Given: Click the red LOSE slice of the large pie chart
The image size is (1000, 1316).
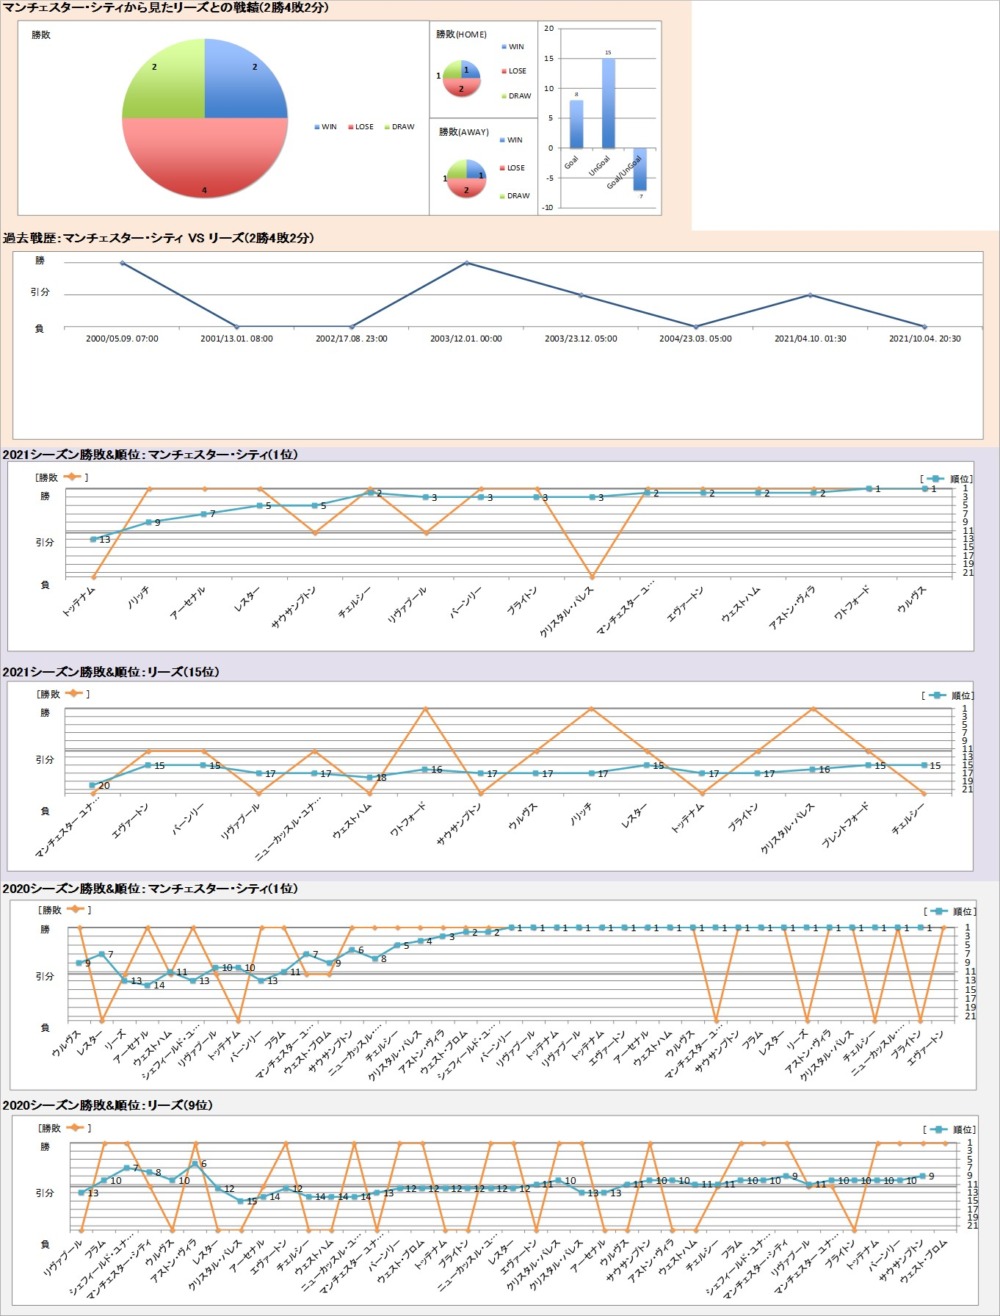Looking at the screenshot, I should tap(204, 160).
